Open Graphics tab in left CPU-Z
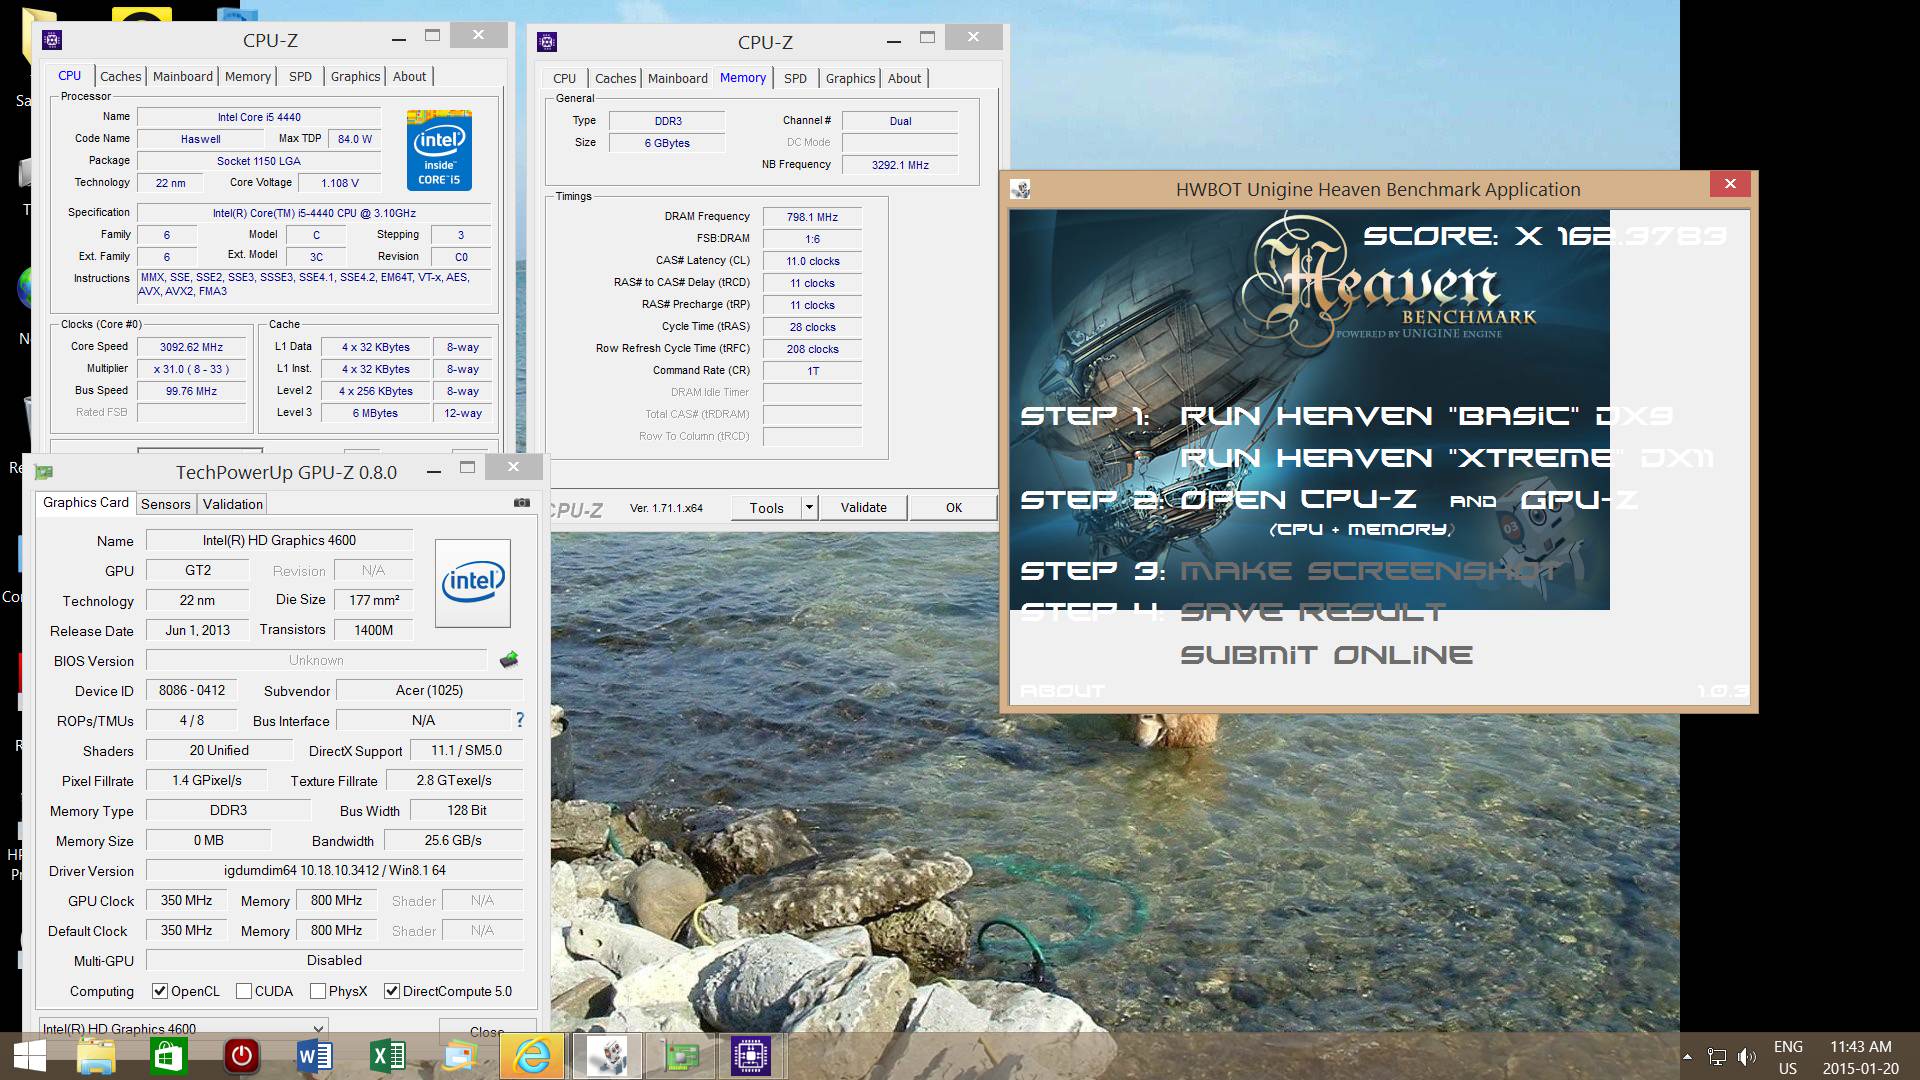Screen dimensions: 1920x1080 tap(355, 76)
